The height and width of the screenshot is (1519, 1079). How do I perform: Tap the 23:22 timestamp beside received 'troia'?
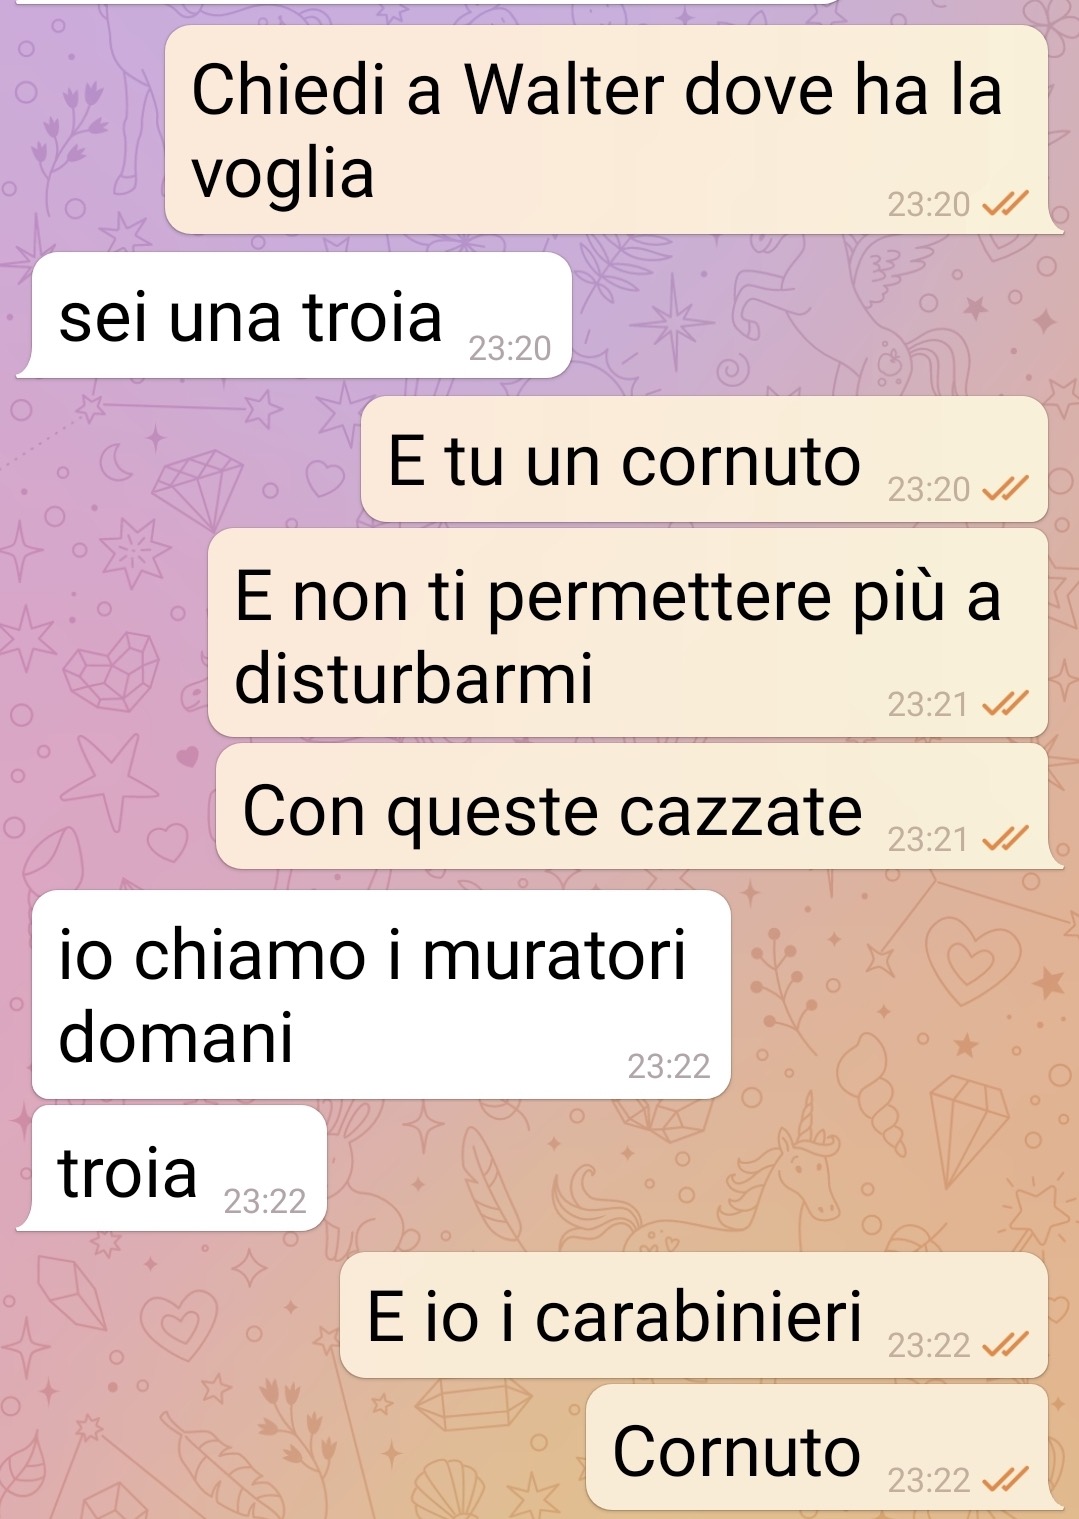pyautogui.click(x=265, y=1201)
